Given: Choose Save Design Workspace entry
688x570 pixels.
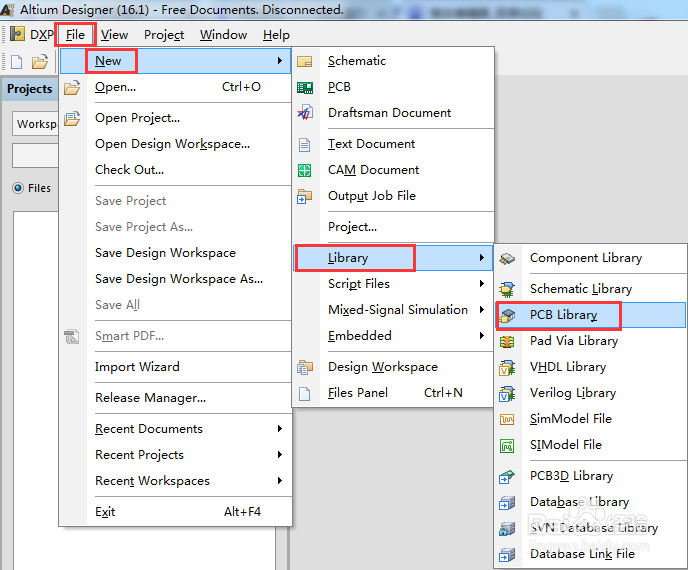Looking at the screenshot, I should pyautogui.click(x=165, y=253).
